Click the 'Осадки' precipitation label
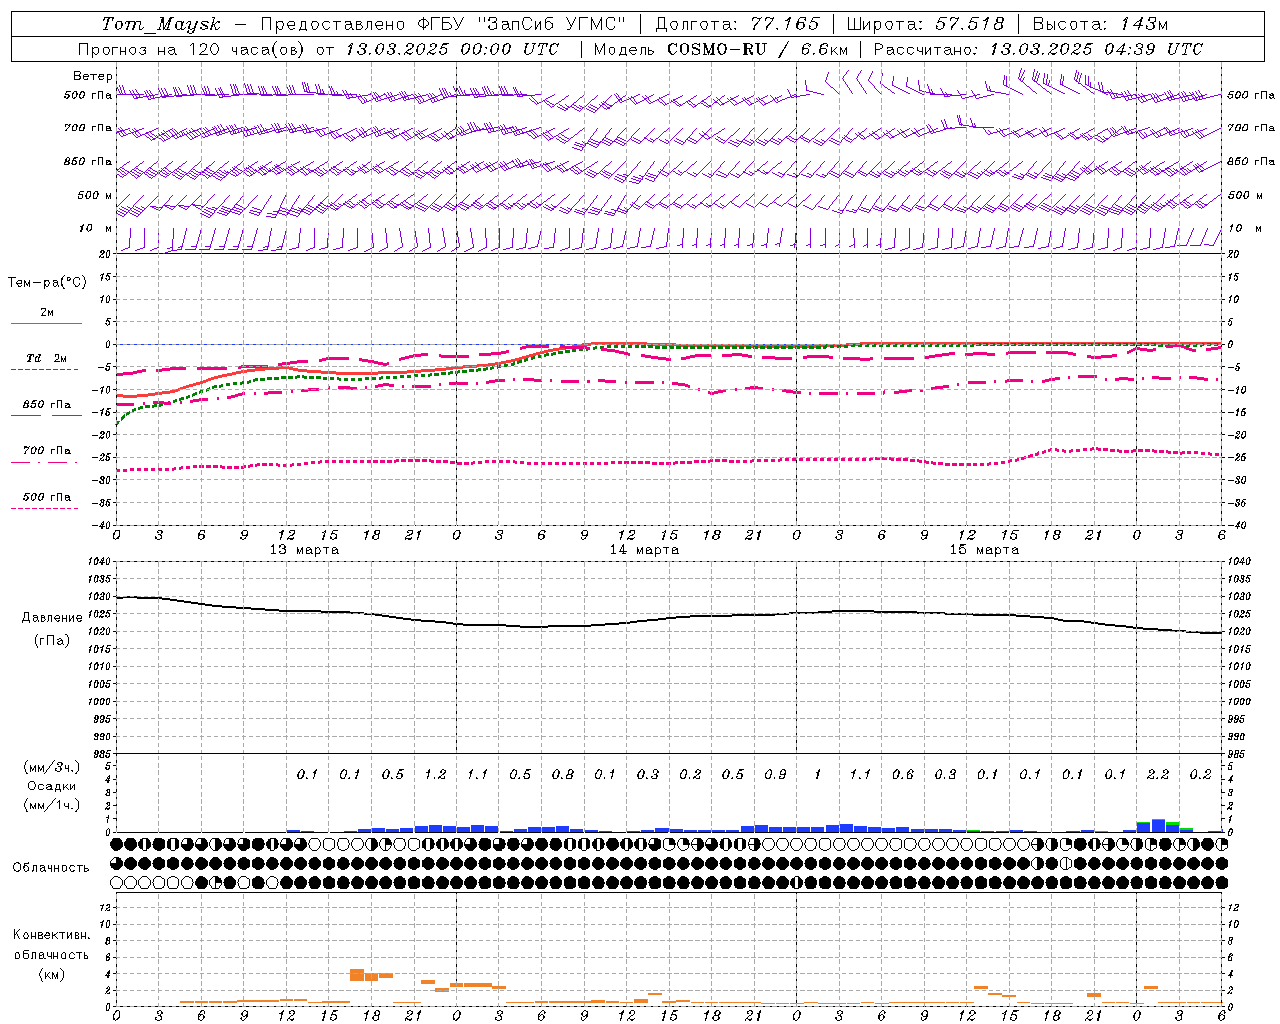 coord(52,786)
